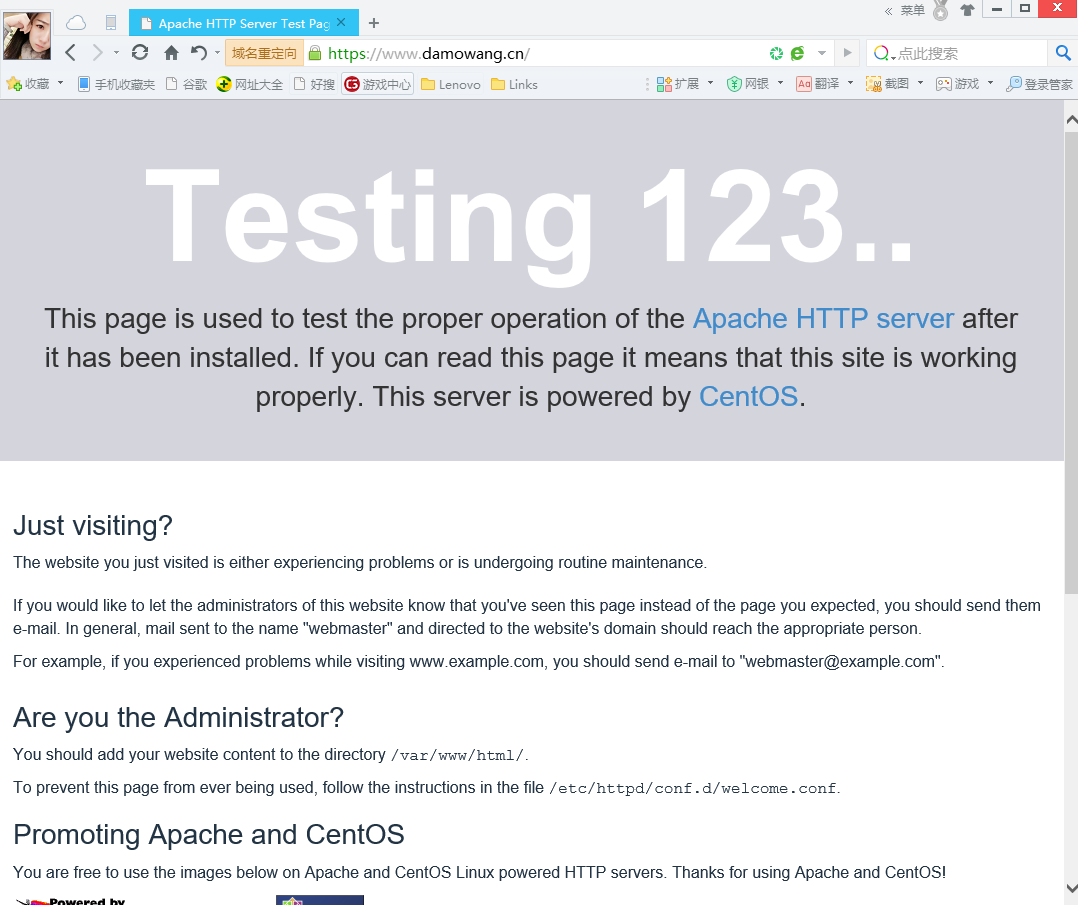
Task: Collapse the toolbar with the double-chevron icon
Action: (888, 11)
